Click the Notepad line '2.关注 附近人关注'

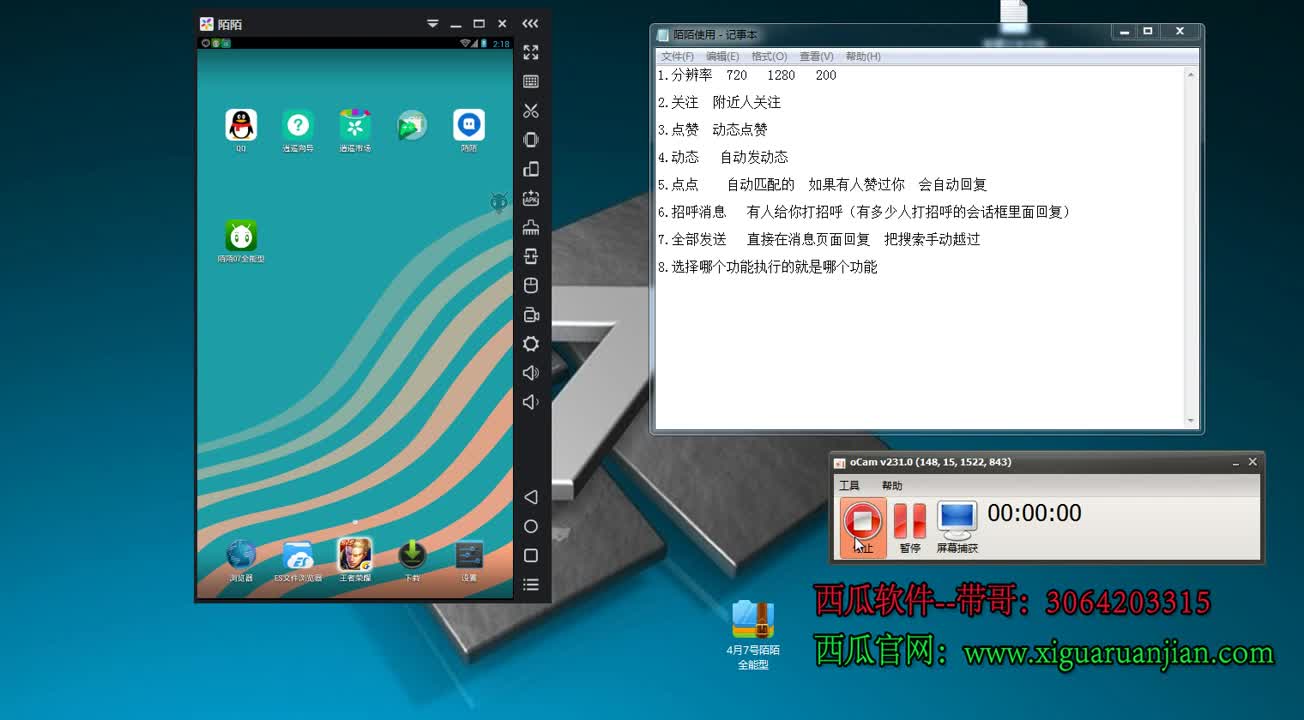719,102
